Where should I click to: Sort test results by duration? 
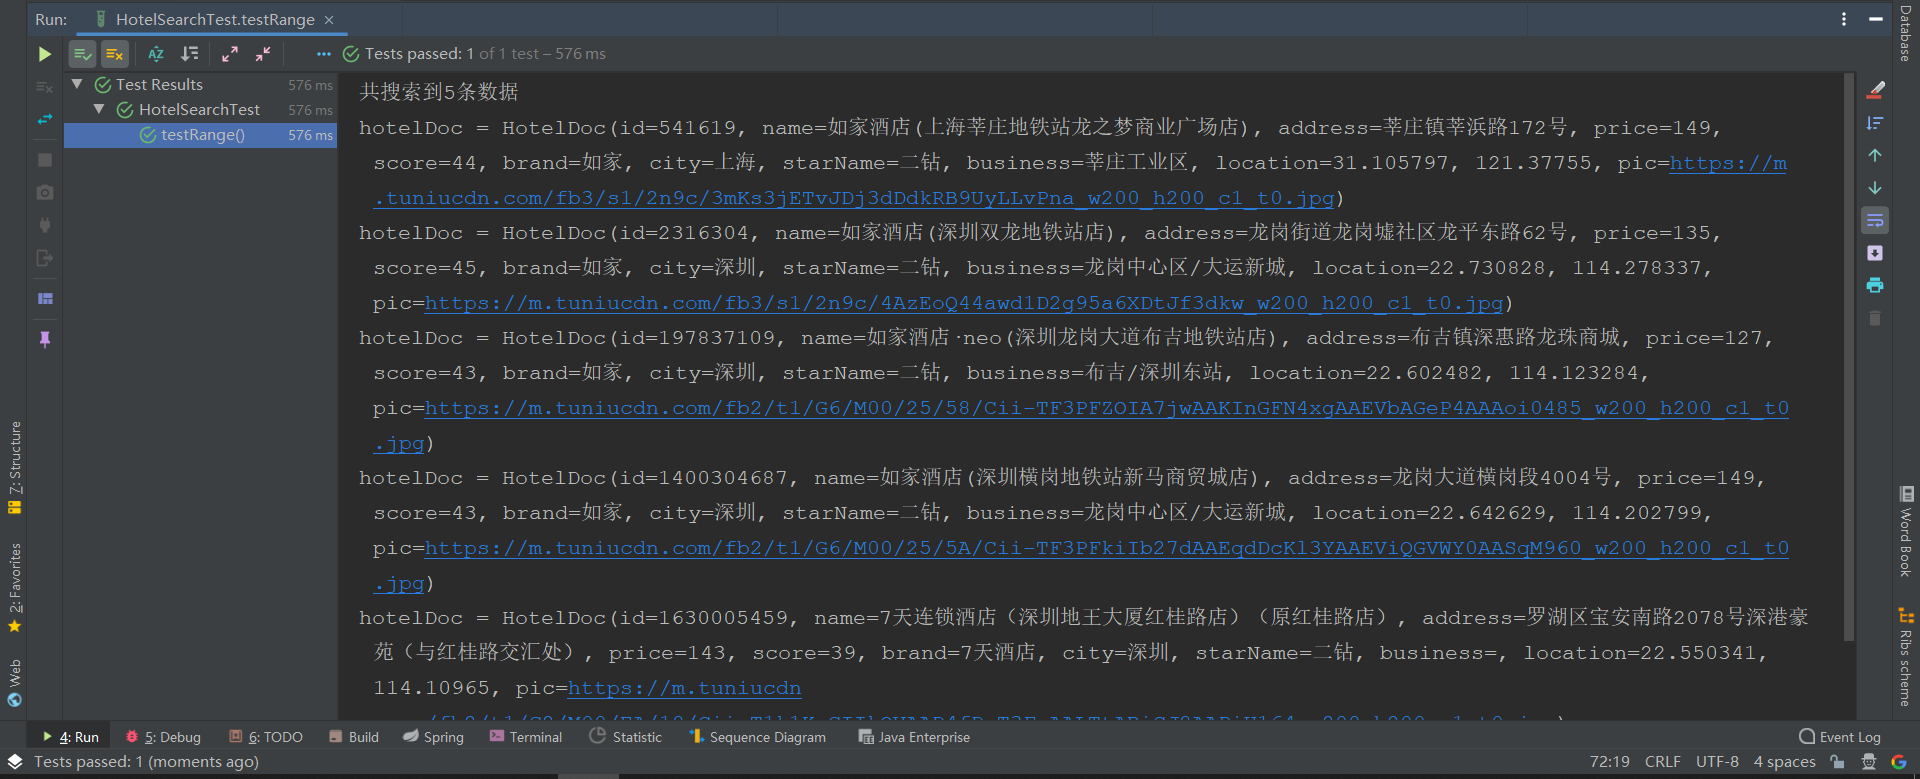coord(189,54)
